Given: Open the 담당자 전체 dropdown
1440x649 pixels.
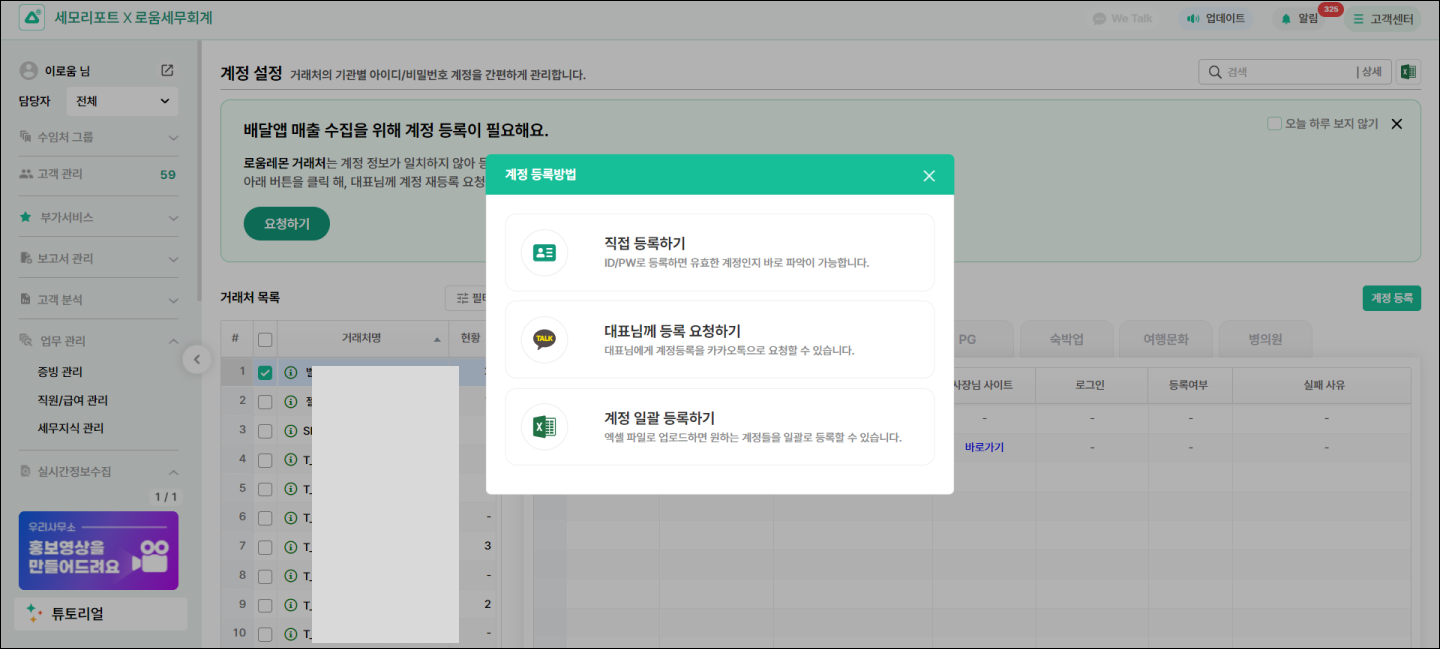Looking at the screenshot, I should point(122,101).
